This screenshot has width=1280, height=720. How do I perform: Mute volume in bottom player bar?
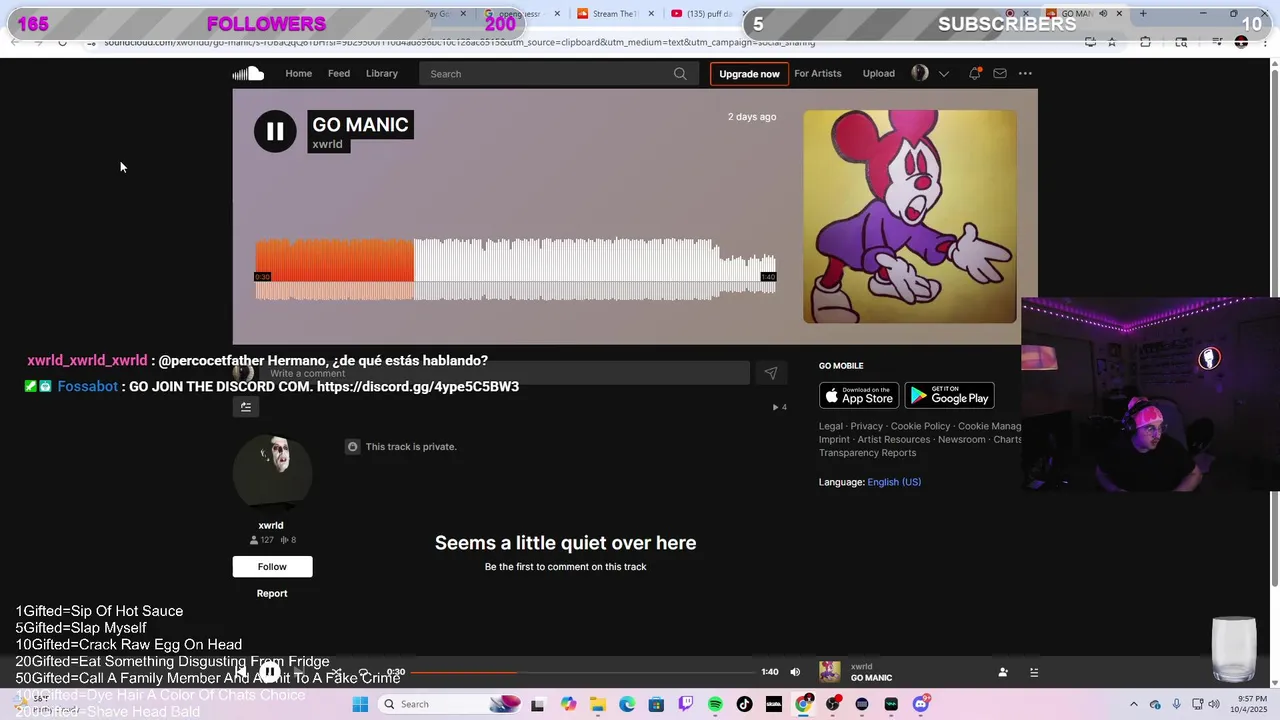pos(795,672)
